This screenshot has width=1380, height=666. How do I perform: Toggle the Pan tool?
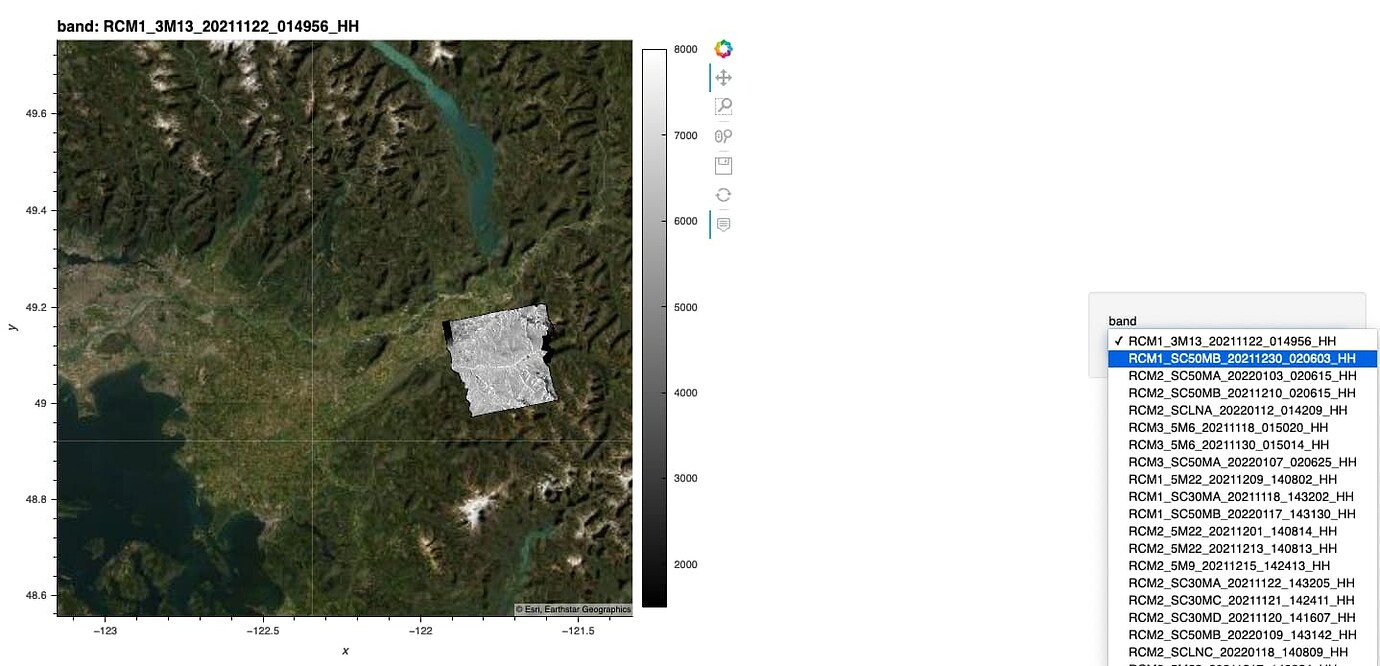click(x=723, y=78)
